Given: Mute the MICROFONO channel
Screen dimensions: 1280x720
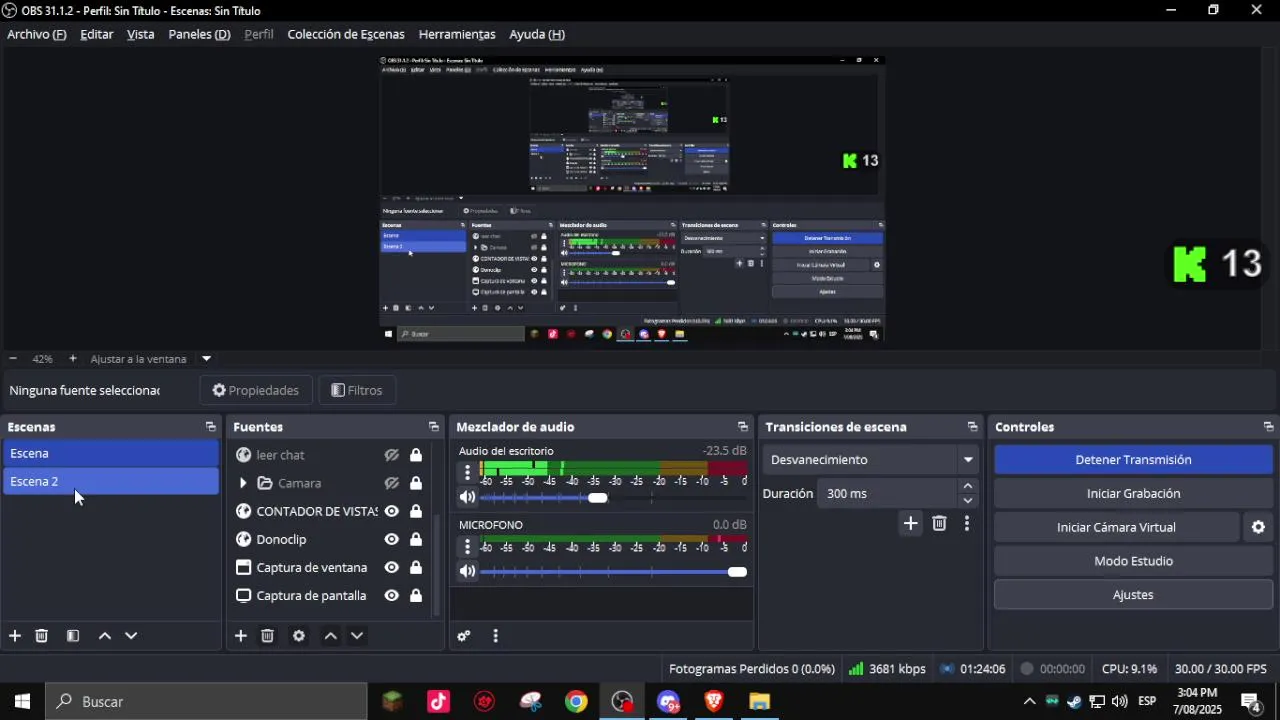Looking at the screenshot, I should [467, 571].
